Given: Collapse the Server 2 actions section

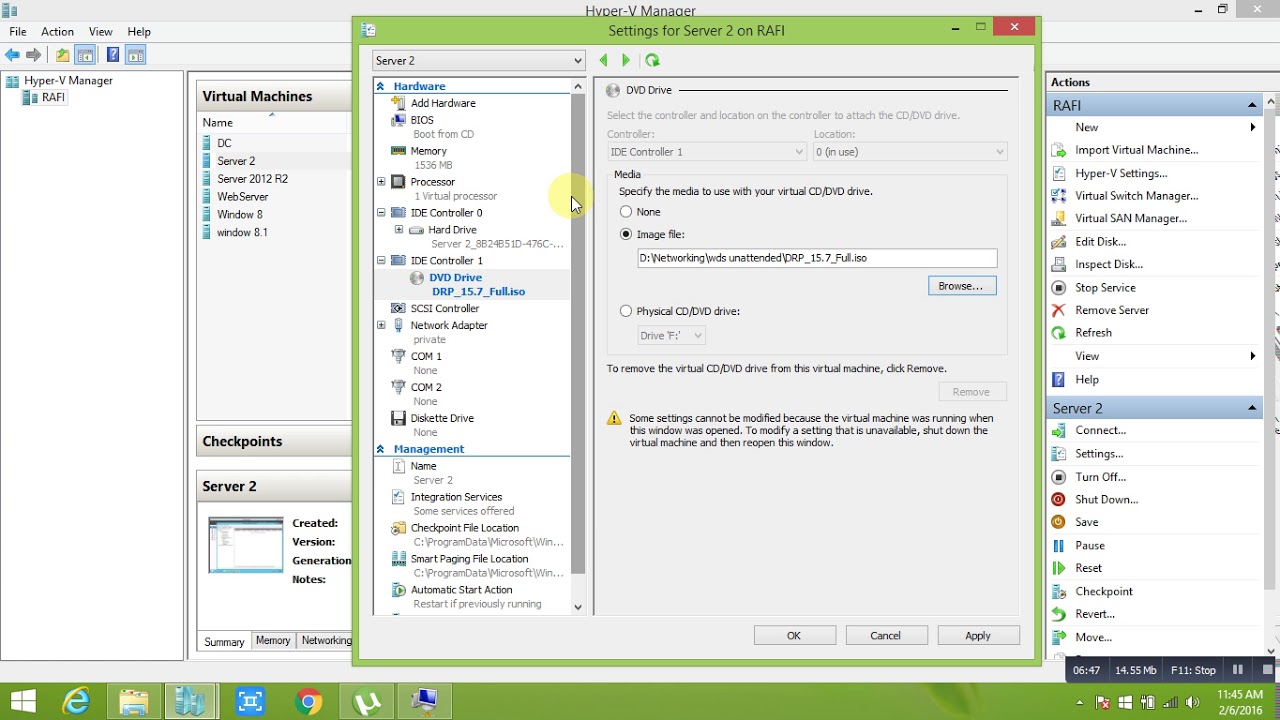Looking at the screenshot, I should (x=1251, y=408).
